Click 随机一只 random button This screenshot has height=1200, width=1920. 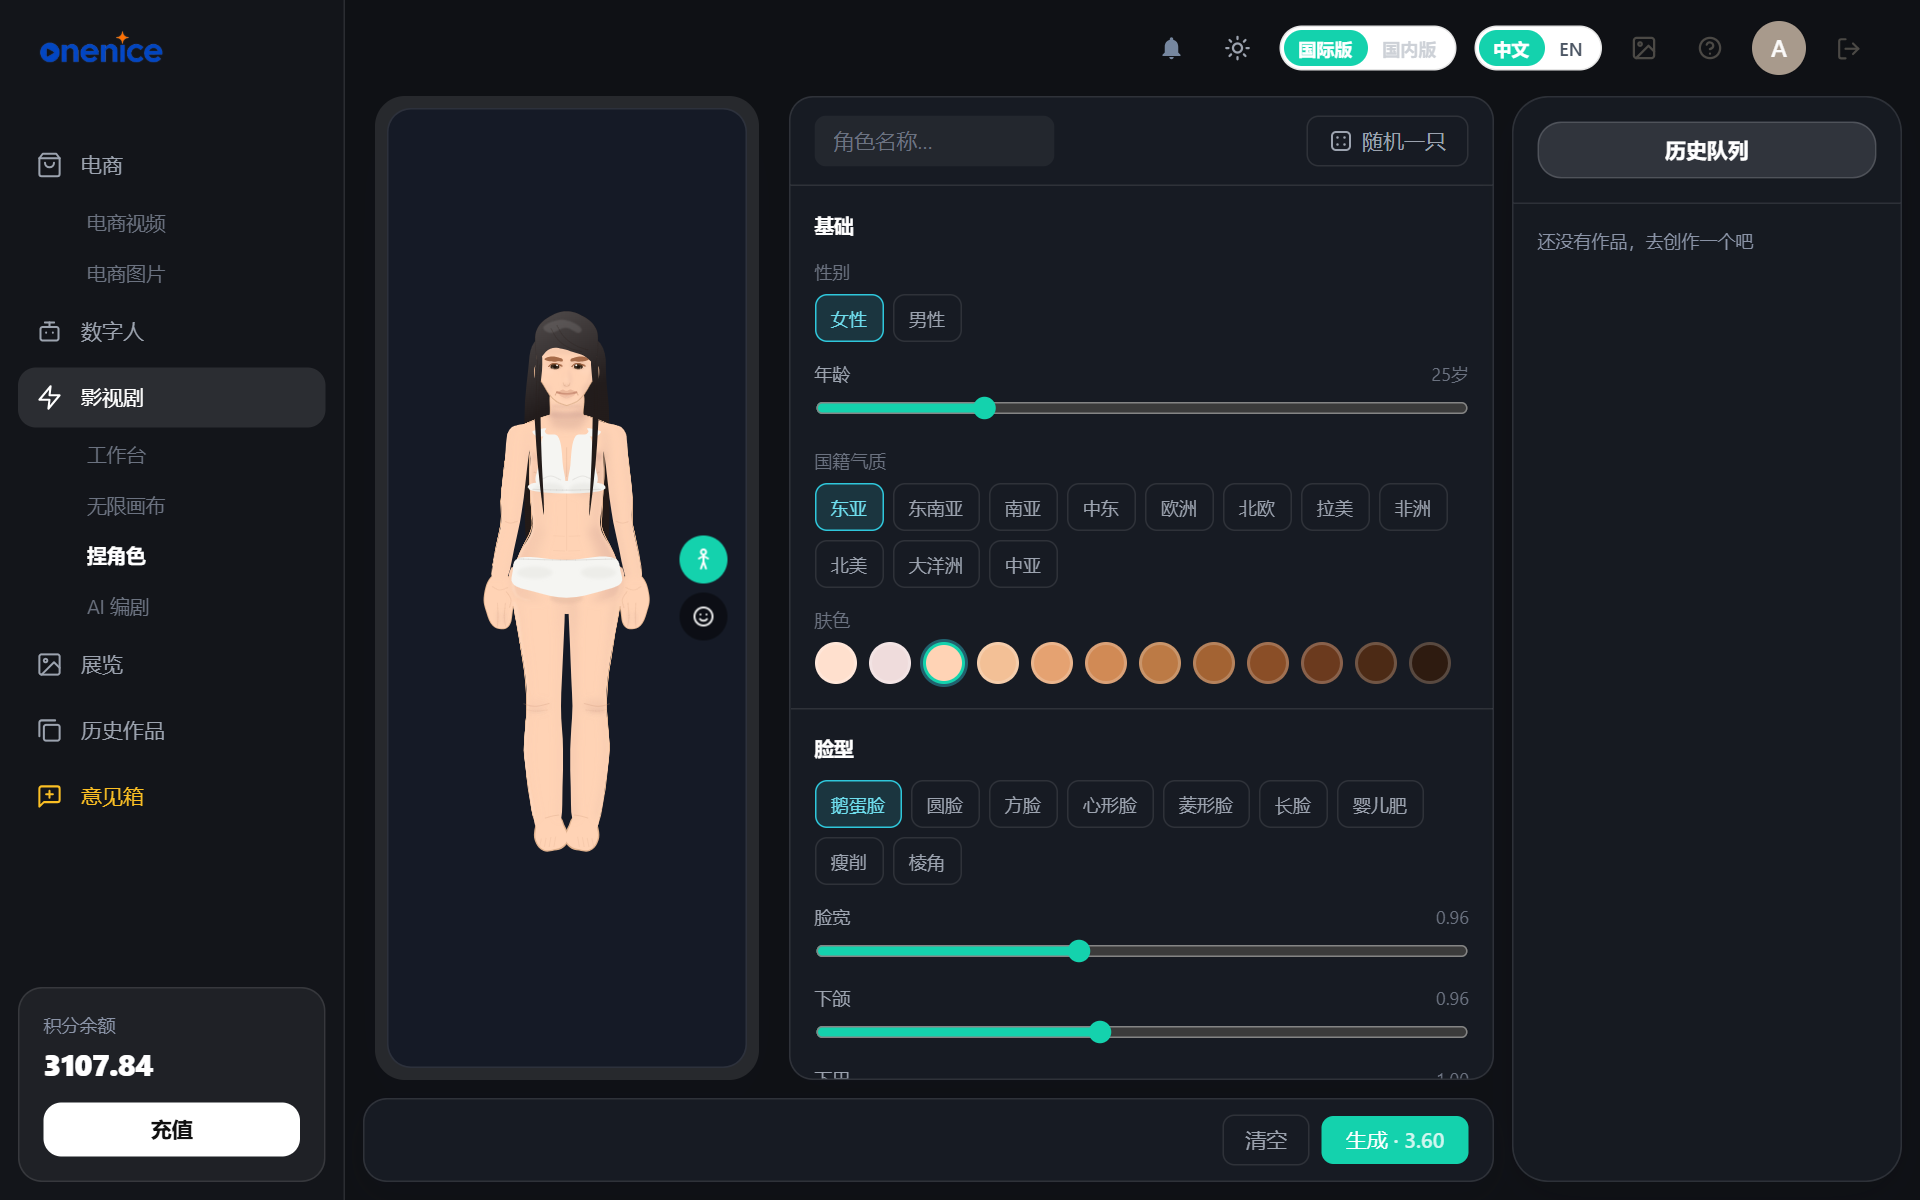click(1387, 141)
